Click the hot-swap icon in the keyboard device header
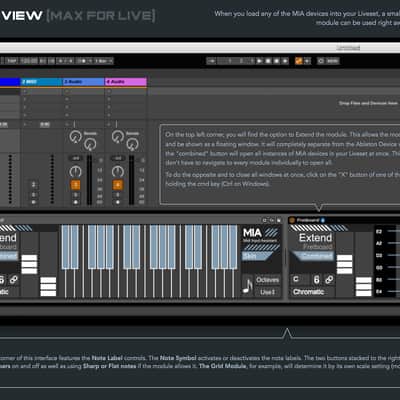This screenshot has width=400, height=400. point(272,220)
